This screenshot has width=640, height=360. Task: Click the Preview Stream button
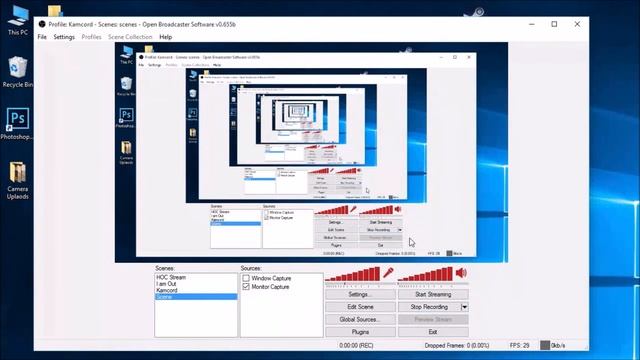(x=433, y=320)
